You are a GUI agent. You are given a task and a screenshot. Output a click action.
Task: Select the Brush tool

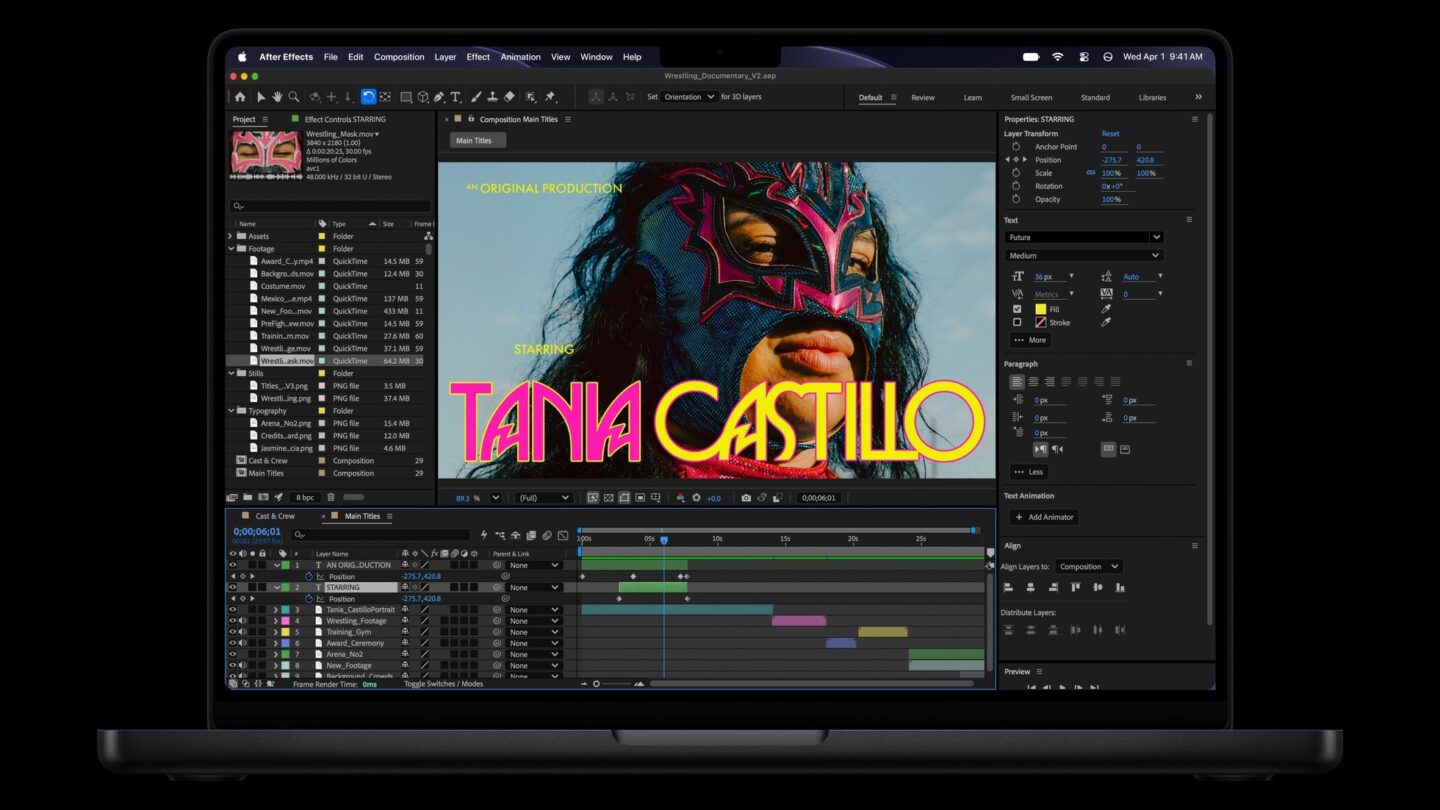476,97
